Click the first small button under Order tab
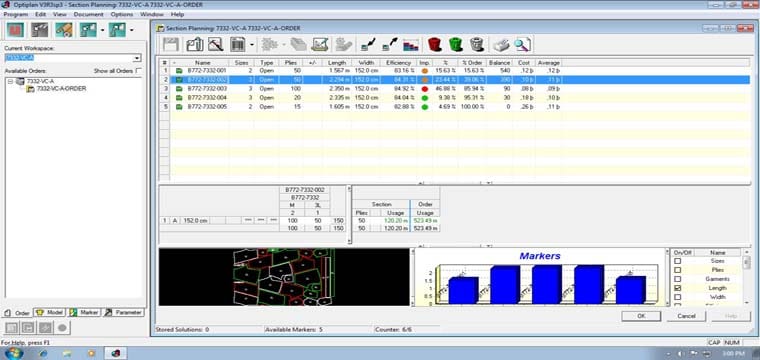 coord(12,328)
